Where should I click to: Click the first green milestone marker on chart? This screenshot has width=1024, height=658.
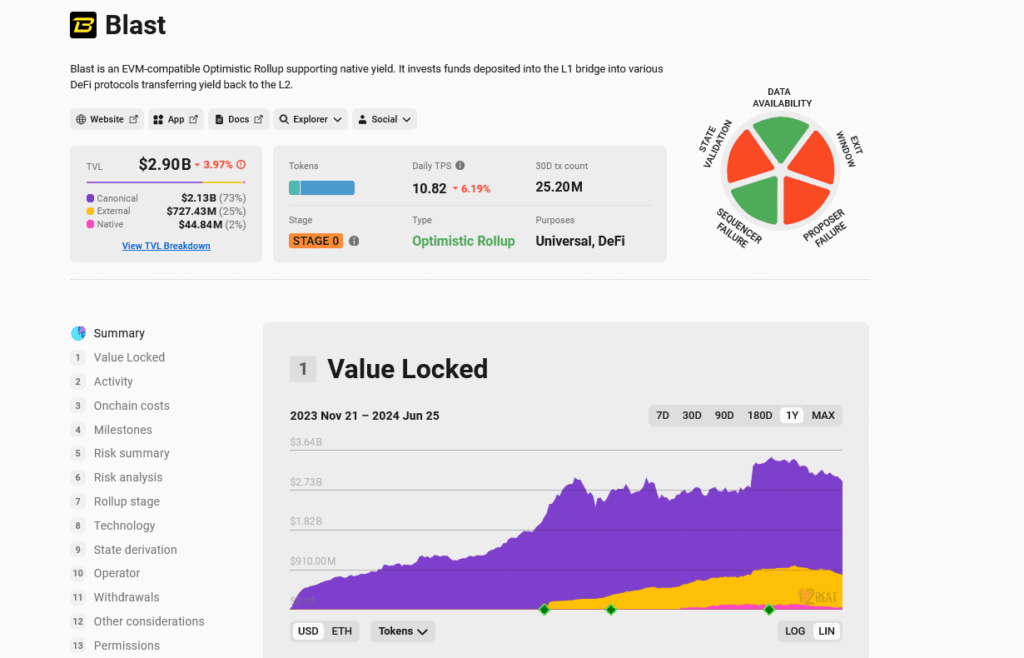click(x=544, y=609)
